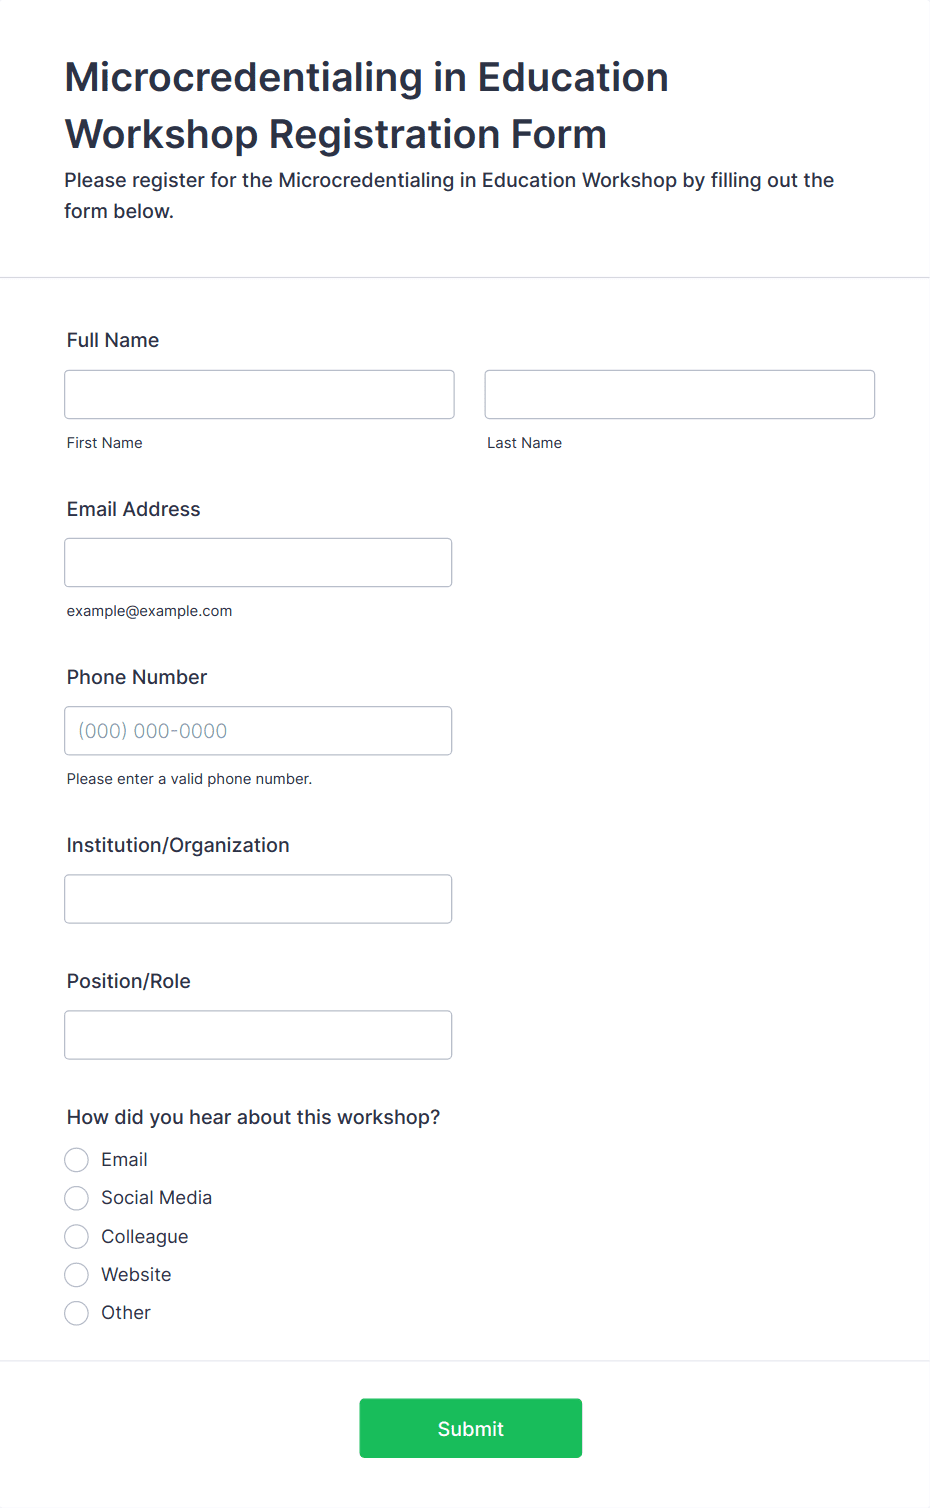
Task: Click the workshop registration form title
Action: click(366, 105)
